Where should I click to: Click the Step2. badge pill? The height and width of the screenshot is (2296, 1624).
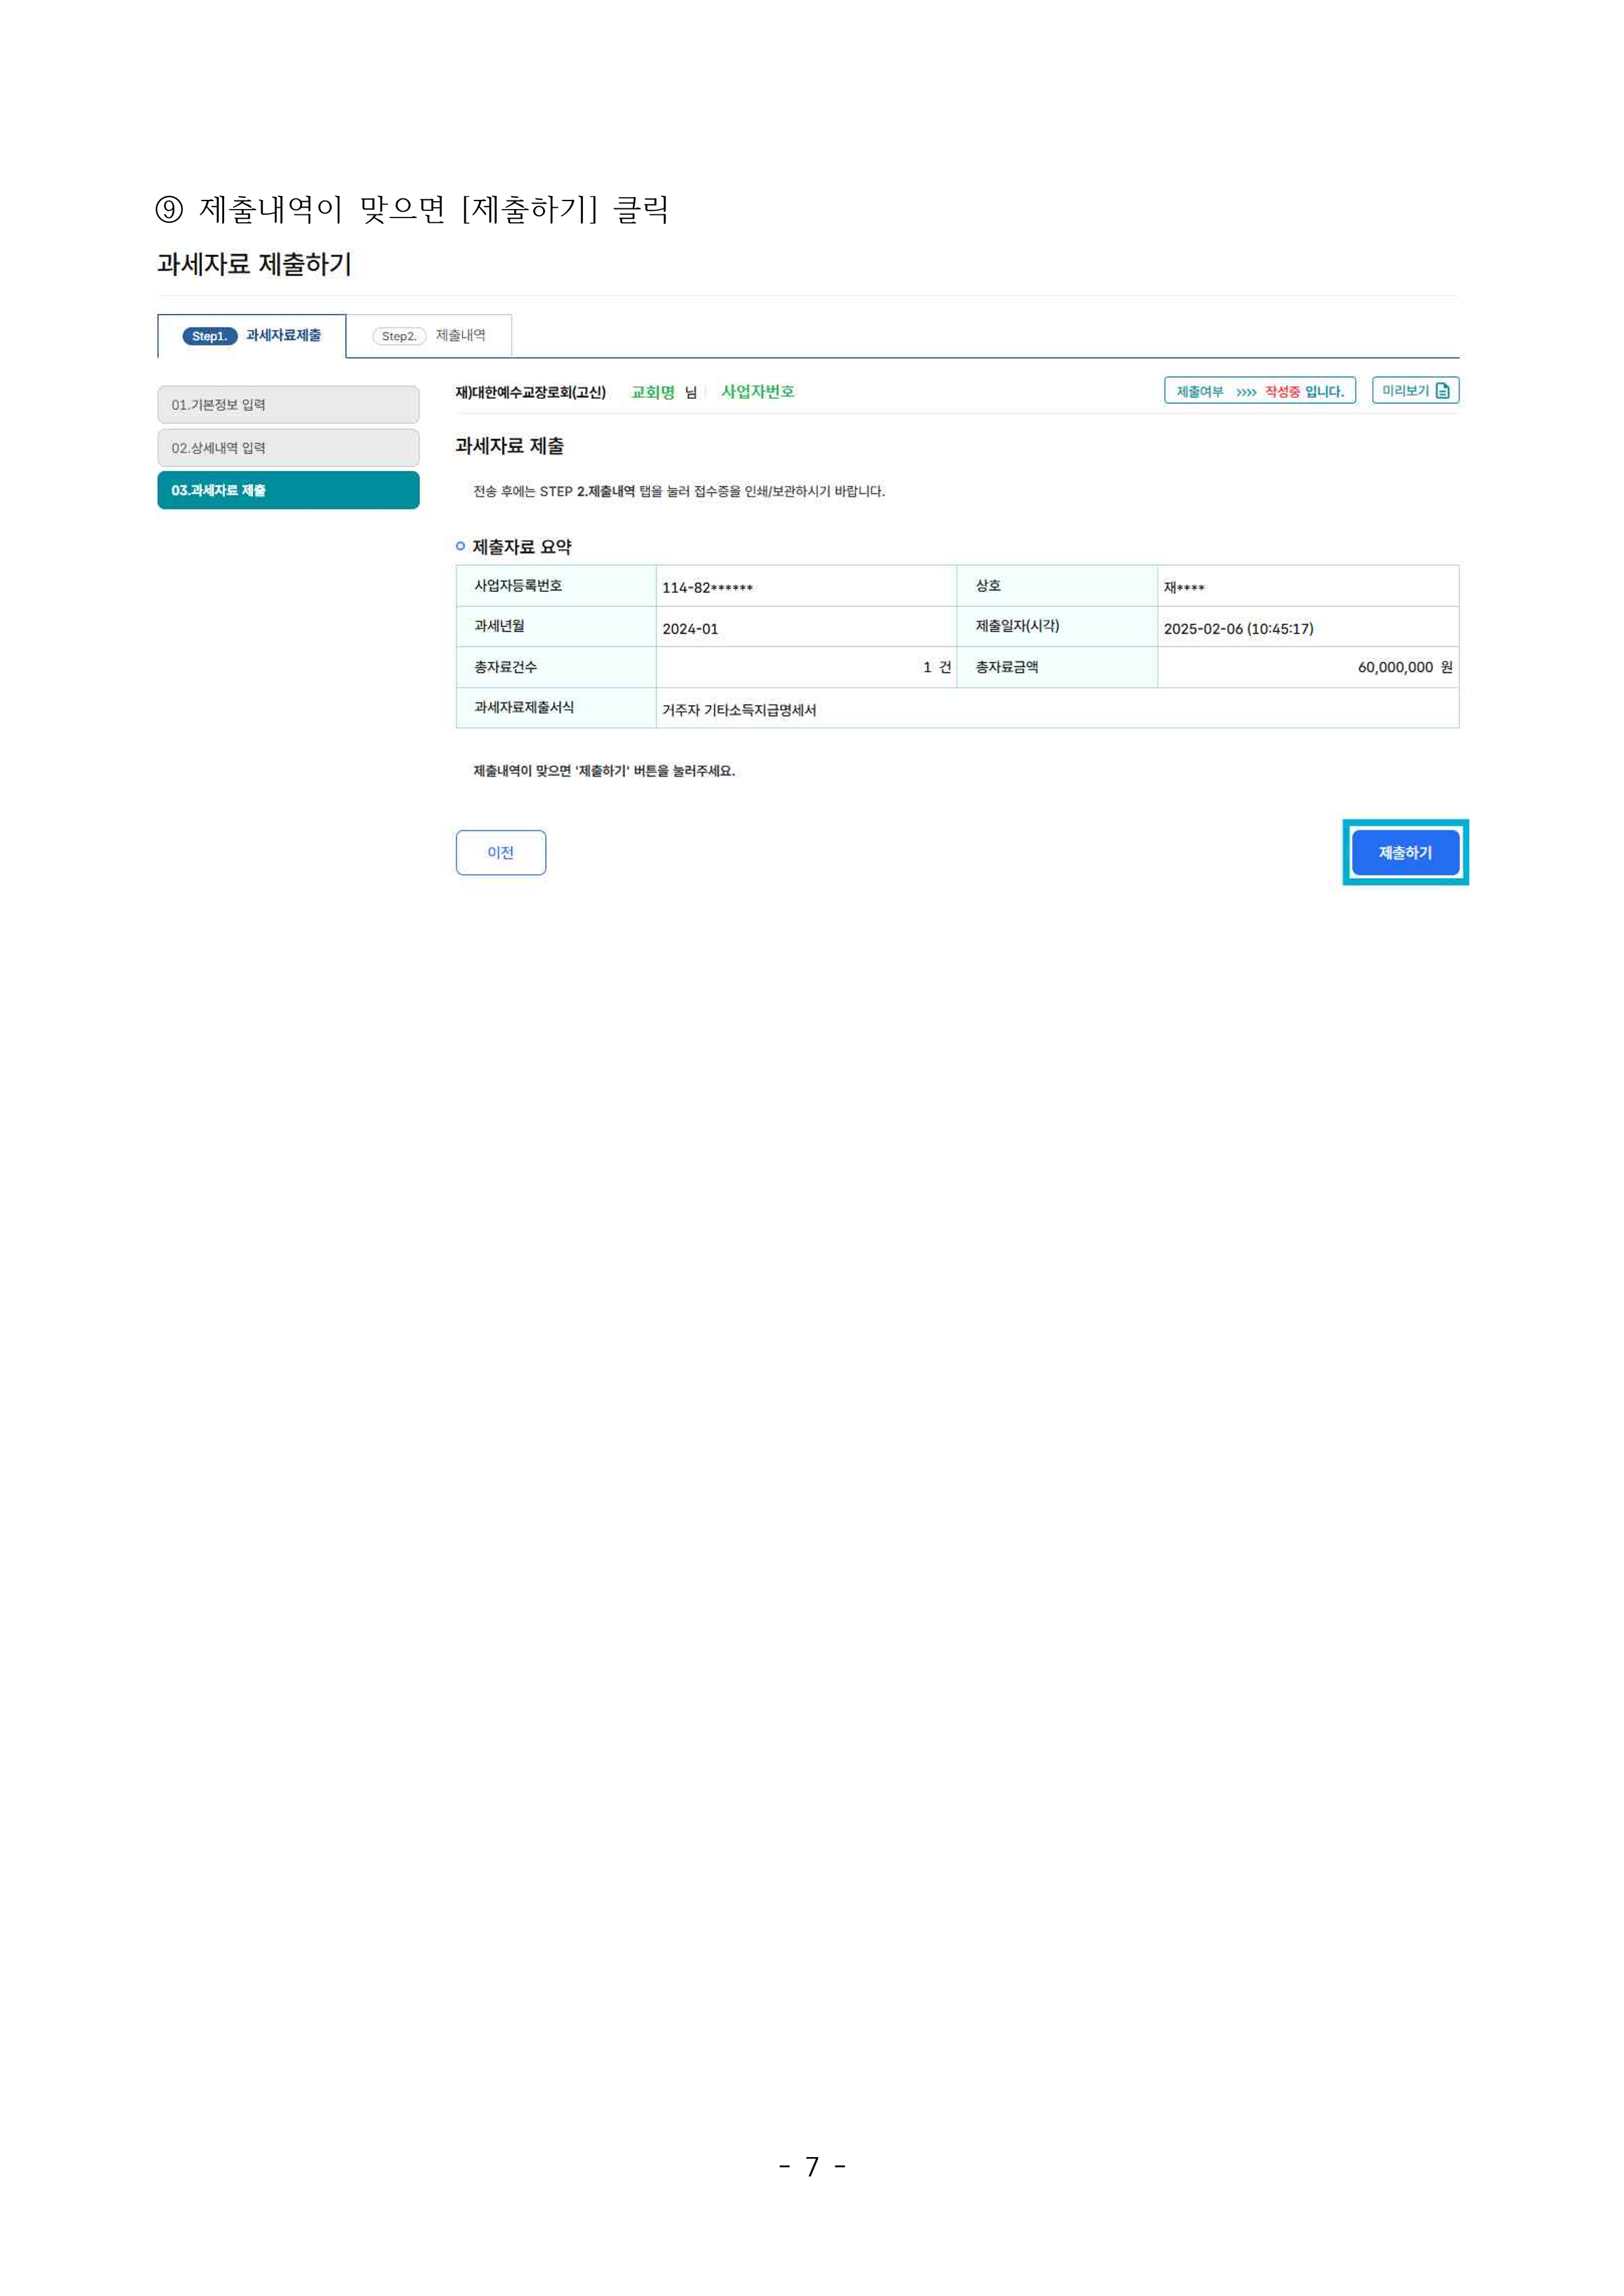click(398, 336)
